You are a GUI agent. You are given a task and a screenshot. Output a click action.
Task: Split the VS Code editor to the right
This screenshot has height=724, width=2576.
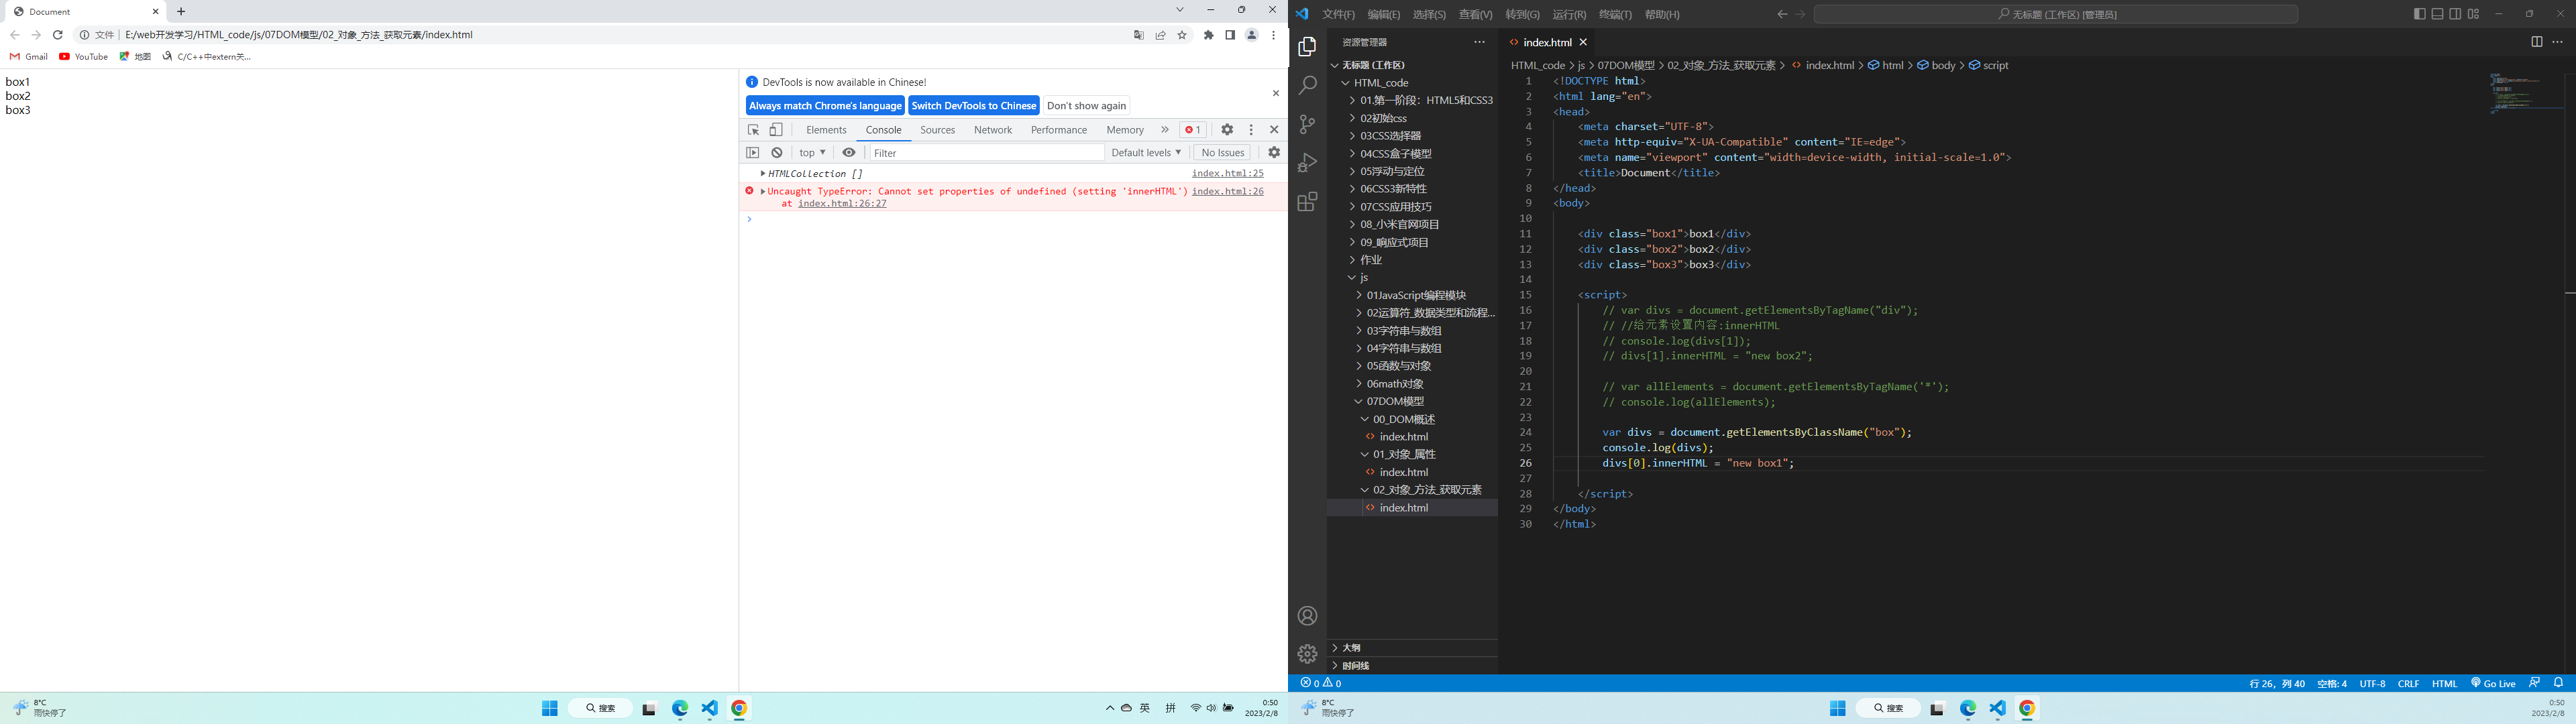(2536, 42)
